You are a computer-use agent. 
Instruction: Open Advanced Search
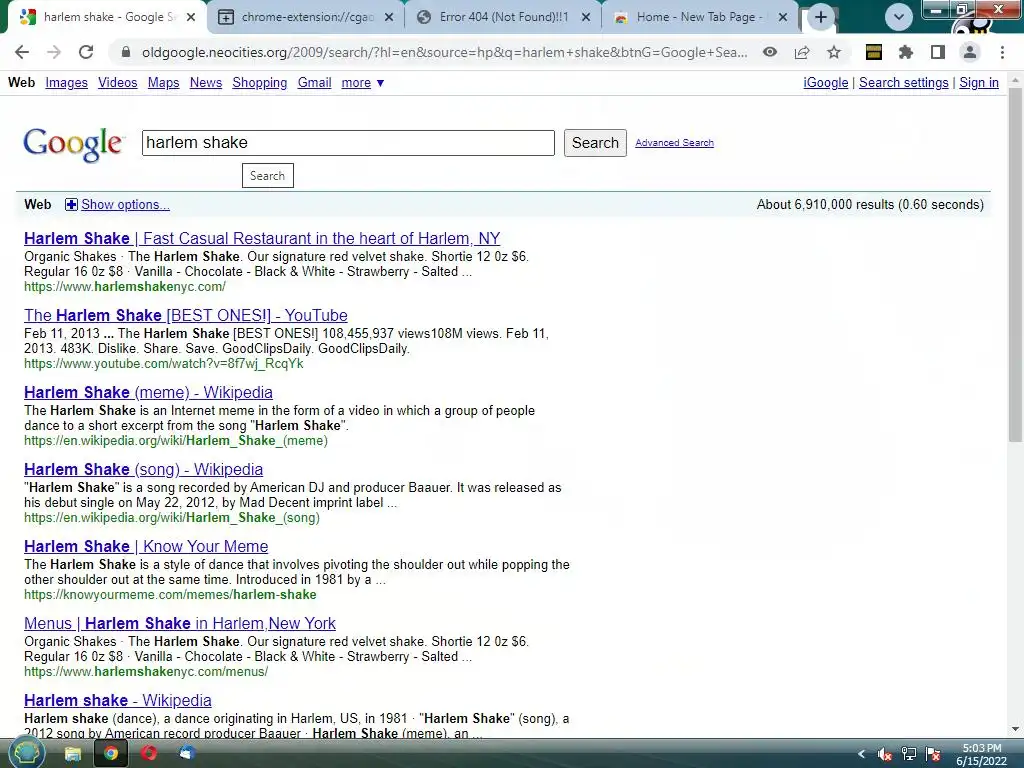[674, 142]
